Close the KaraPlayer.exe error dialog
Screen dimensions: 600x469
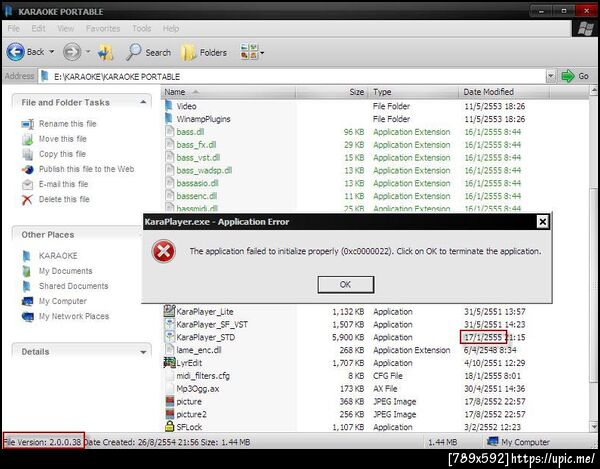pyautogui.click(x=542, y=221)
